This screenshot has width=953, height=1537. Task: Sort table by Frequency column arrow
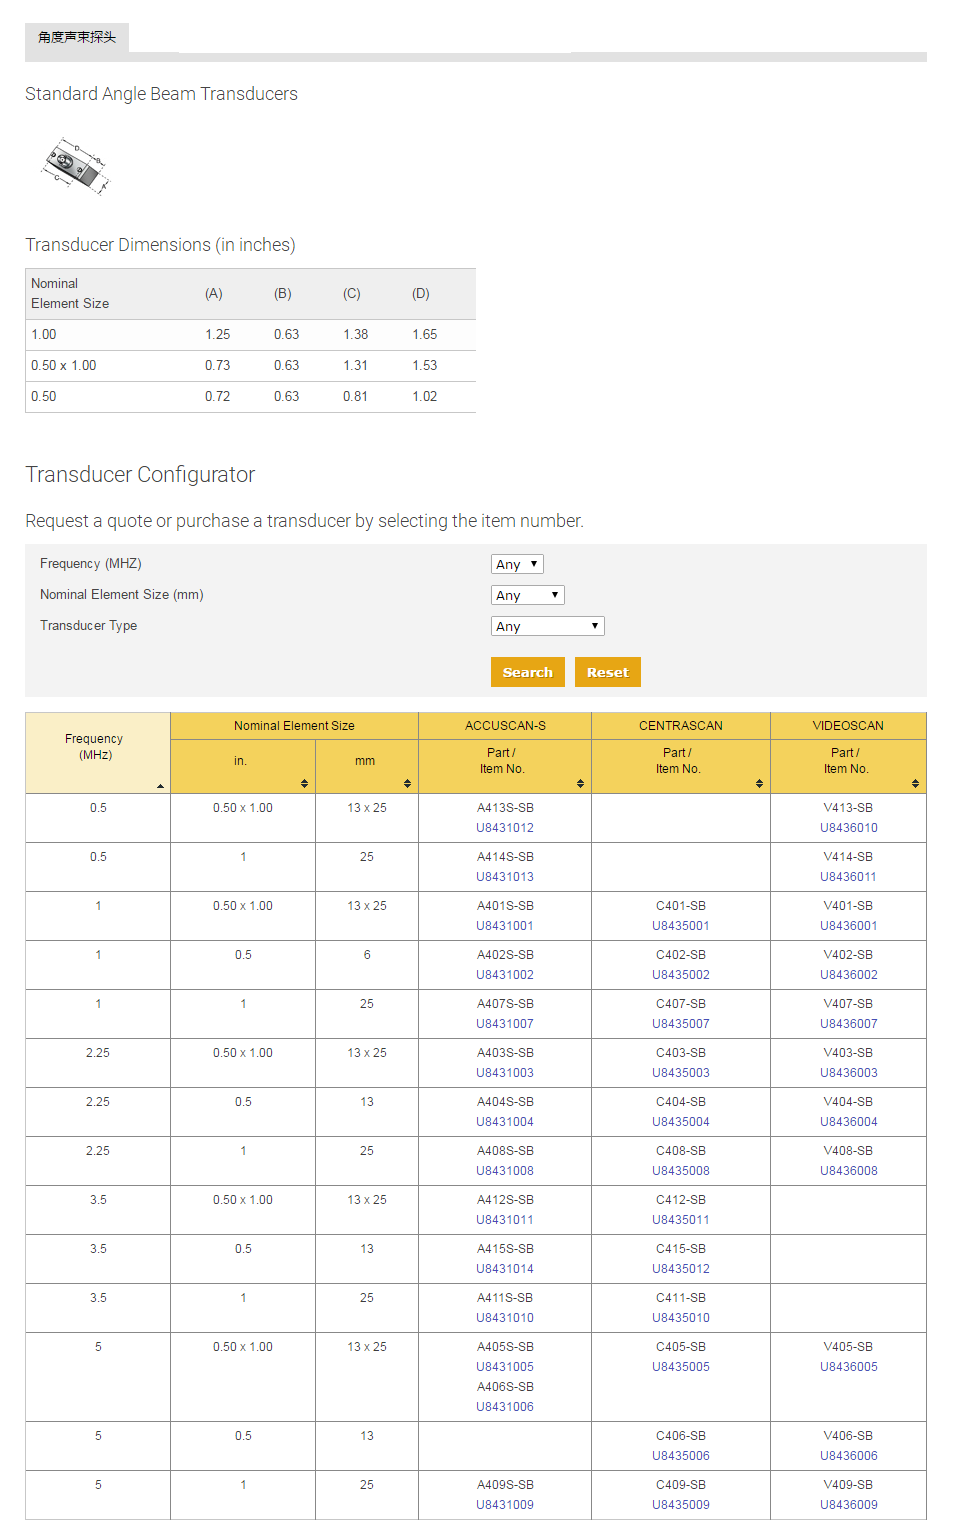point(161,786)
